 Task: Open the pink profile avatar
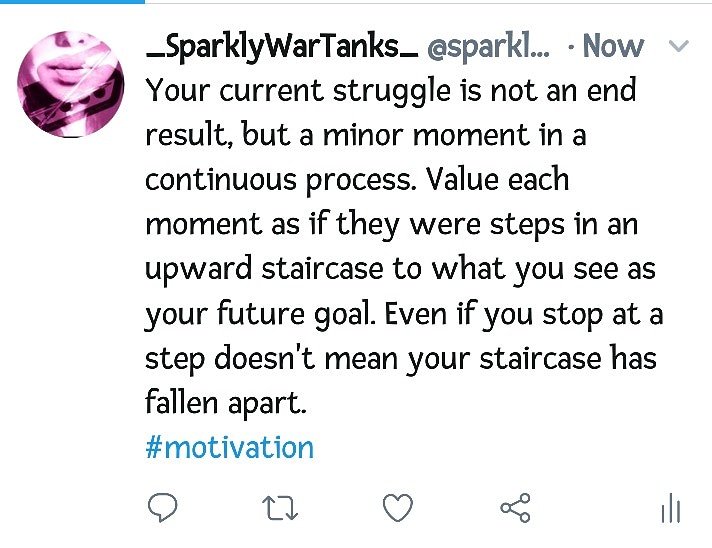tap(72, 83)
